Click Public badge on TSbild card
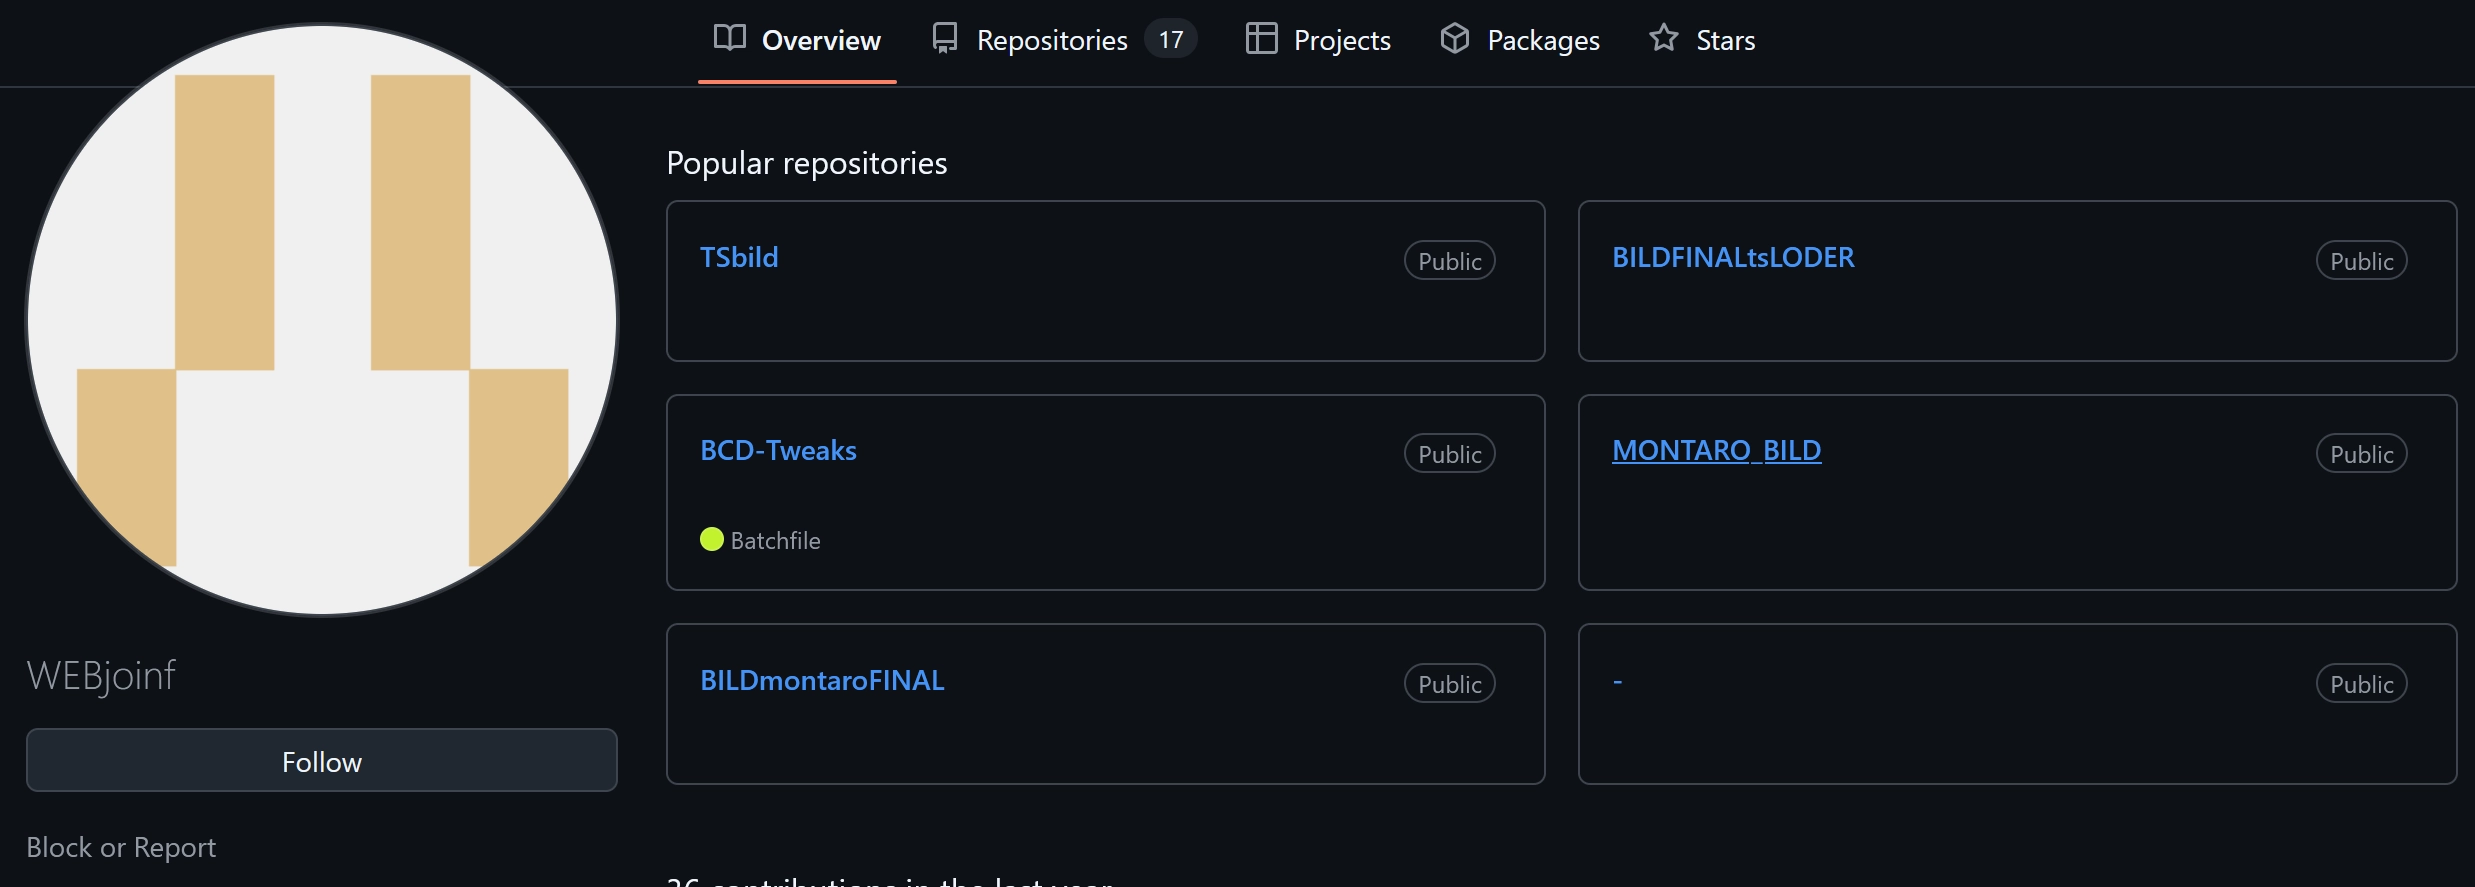The image size is (2475, 887). pyautogui.click(x=1449, y=260)
